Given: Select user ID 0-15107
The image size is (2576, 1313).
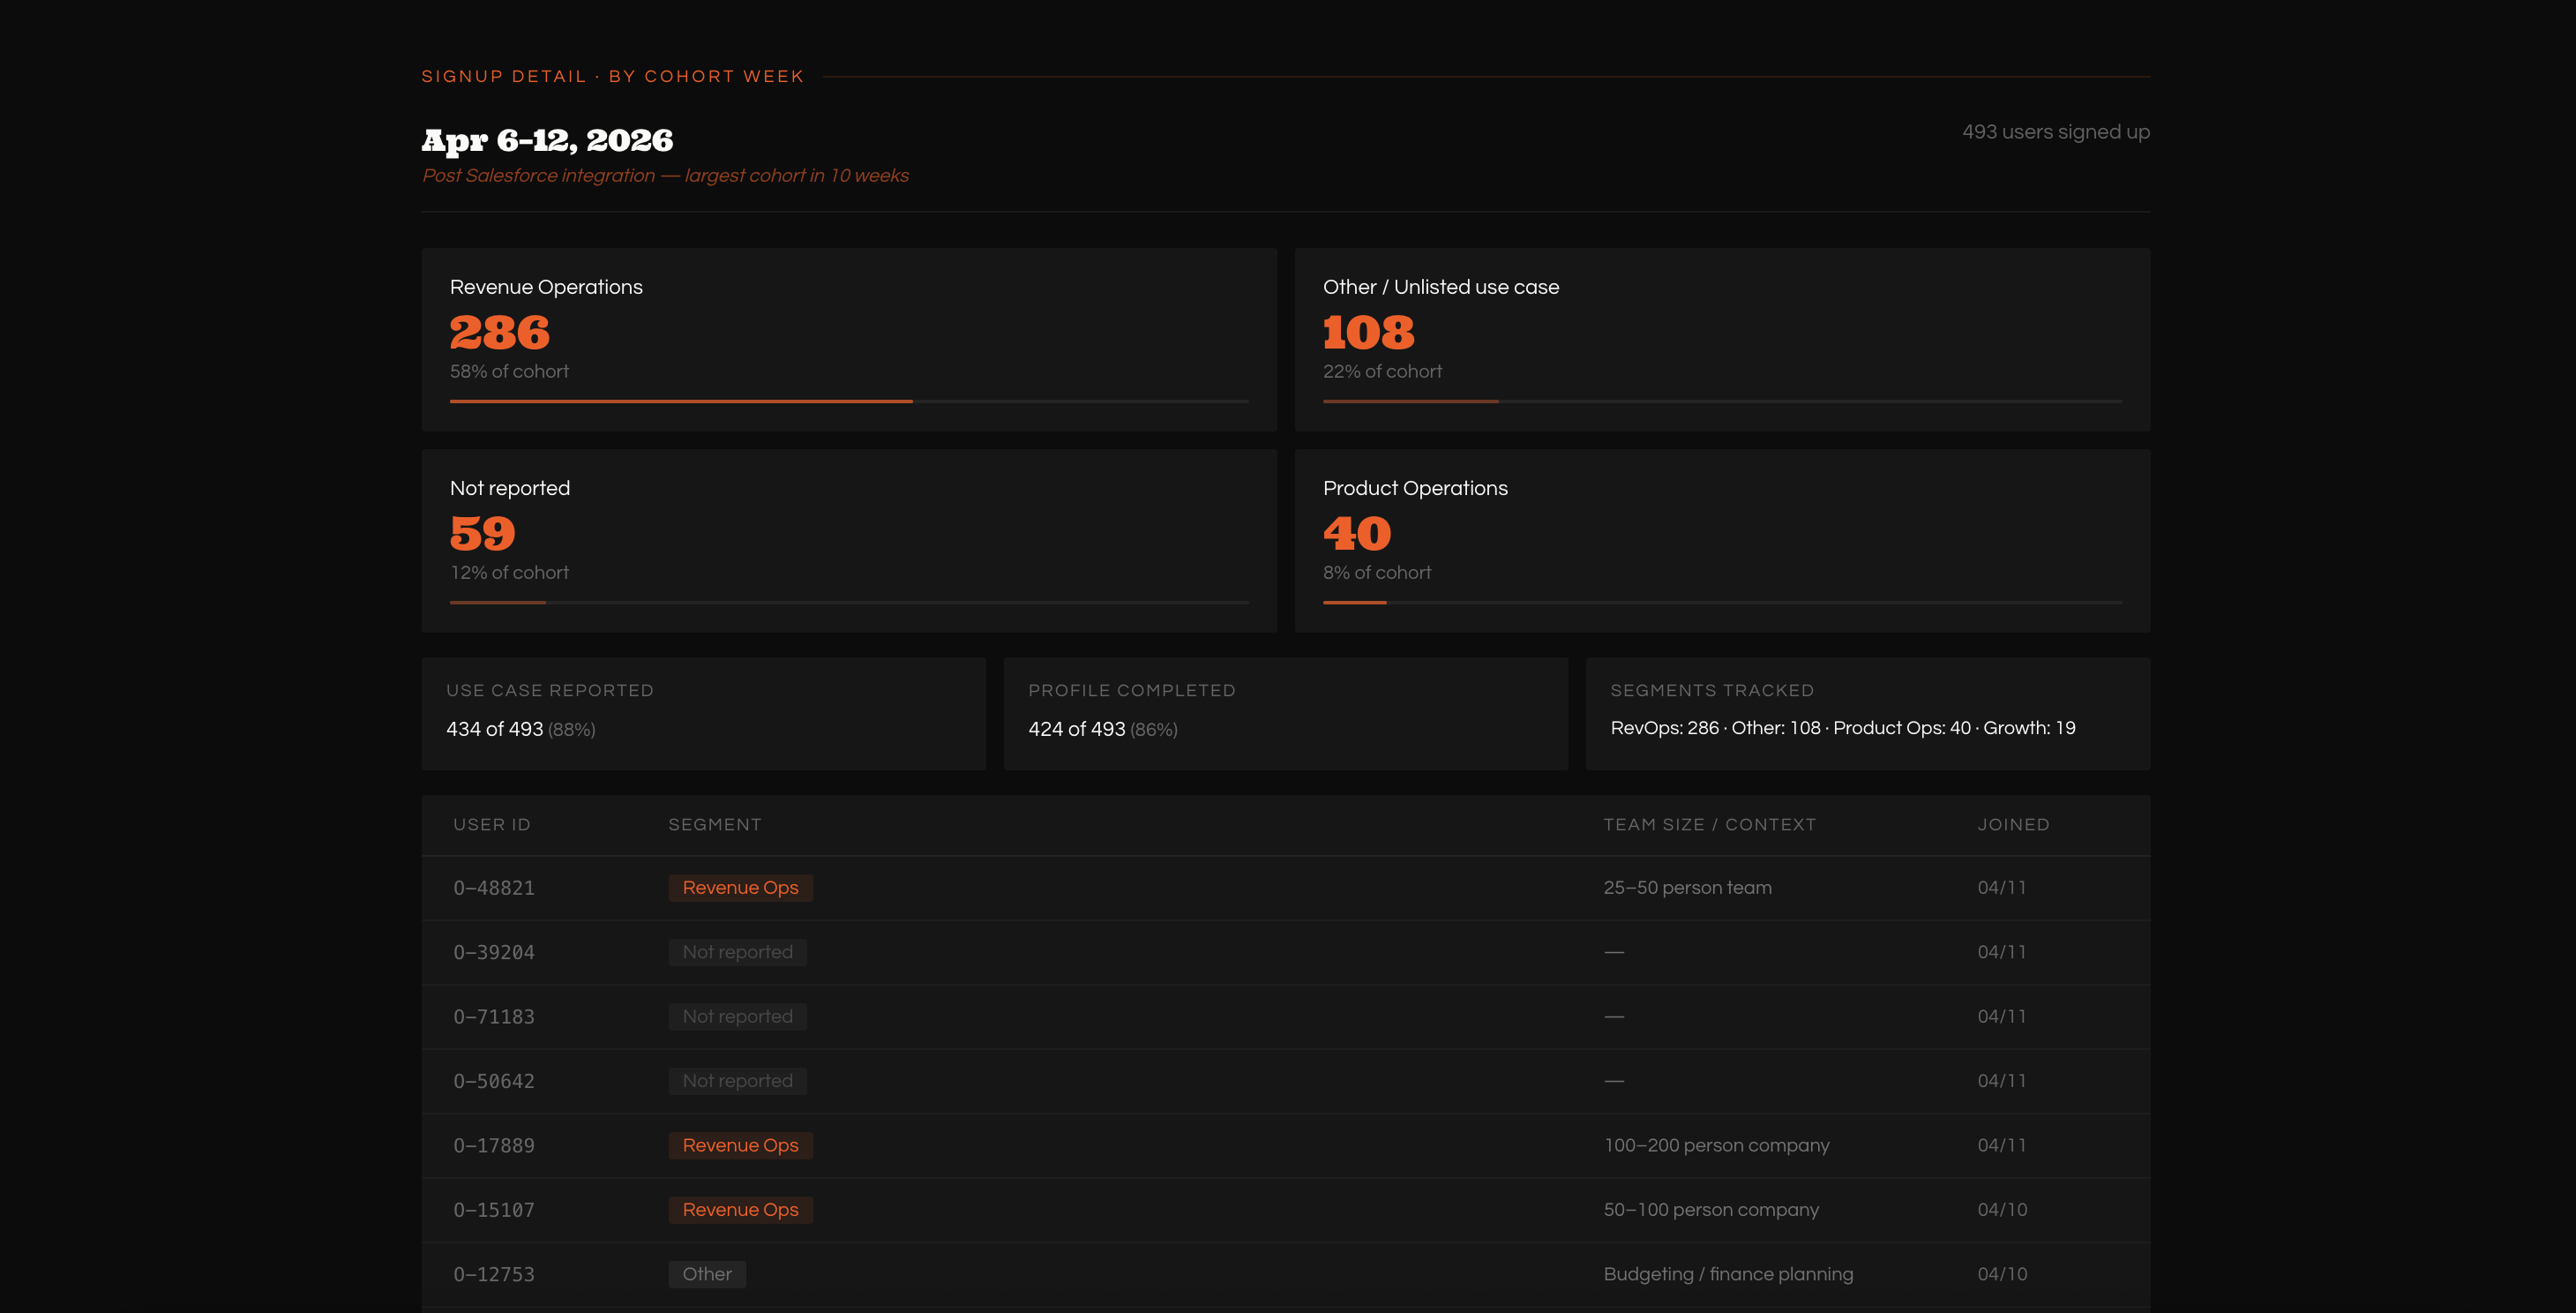Looking at the screenshot, I should (494, 1210).
